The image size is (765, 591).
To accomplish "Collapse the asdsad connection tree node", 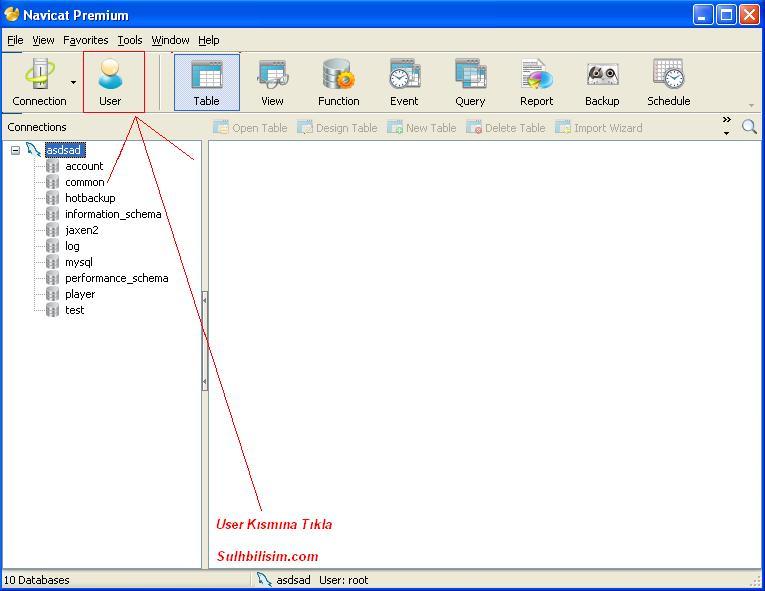I will point(16,150).
